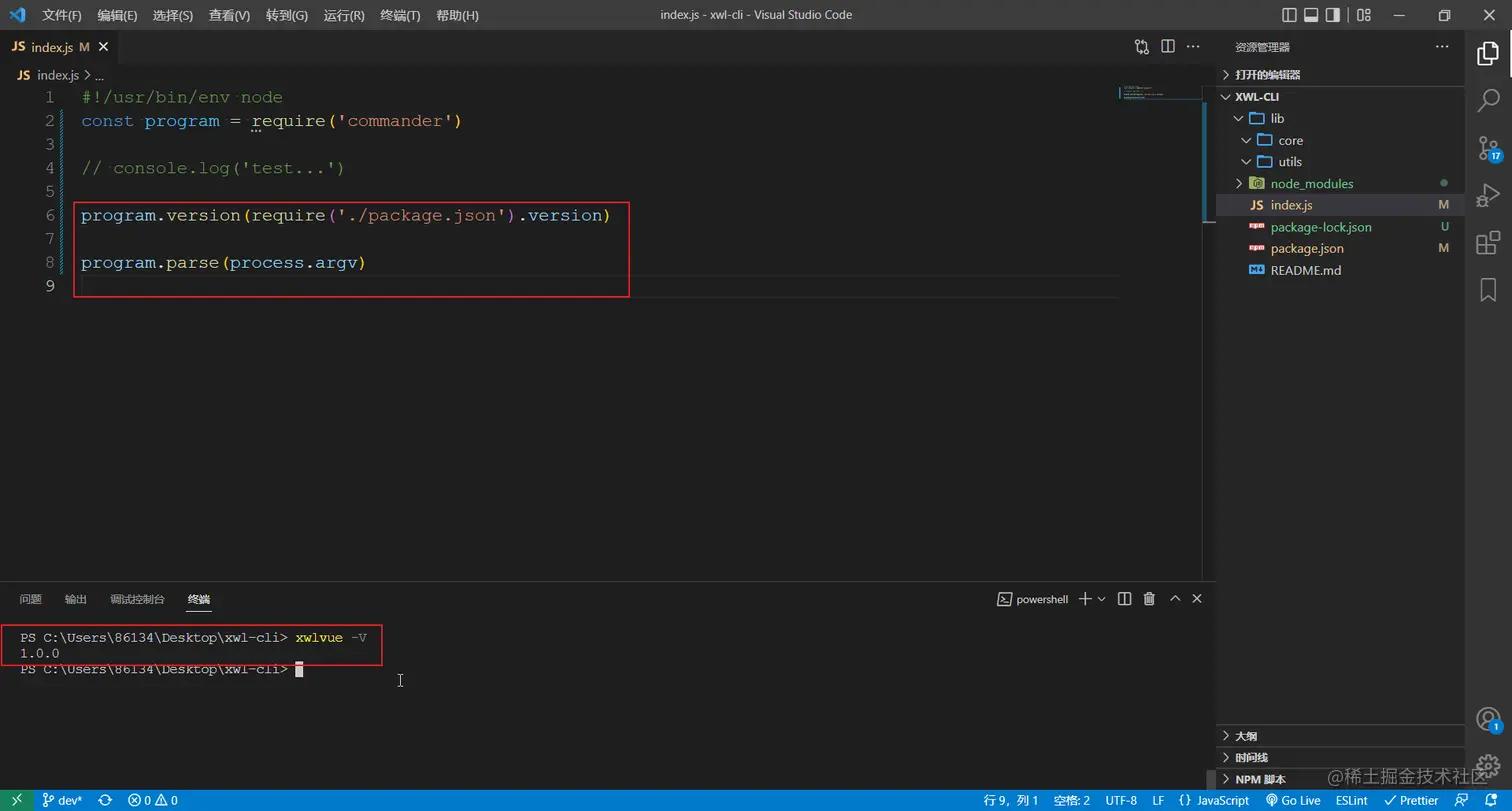Switch to the 输出 panel tab

76,599
